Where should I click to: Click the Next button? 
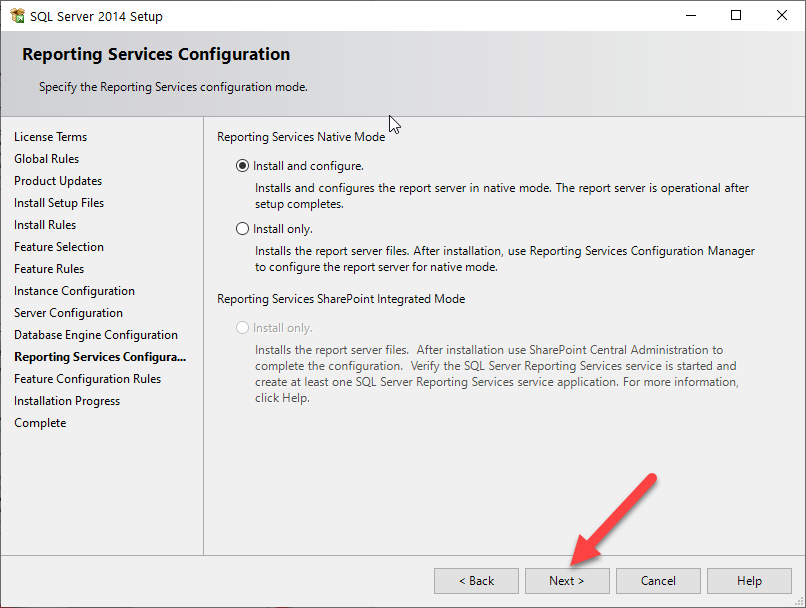coord(567,581)
